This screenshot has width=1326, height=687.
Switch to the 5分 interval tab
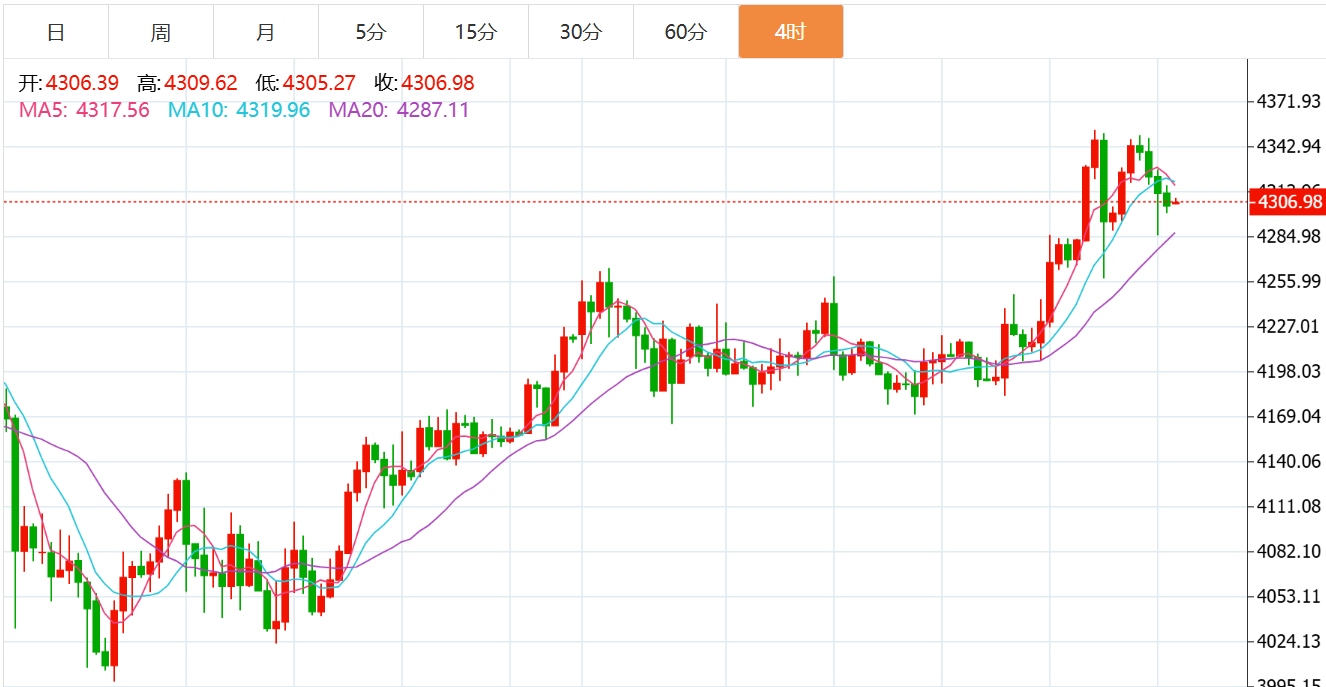tap(370, 32)
